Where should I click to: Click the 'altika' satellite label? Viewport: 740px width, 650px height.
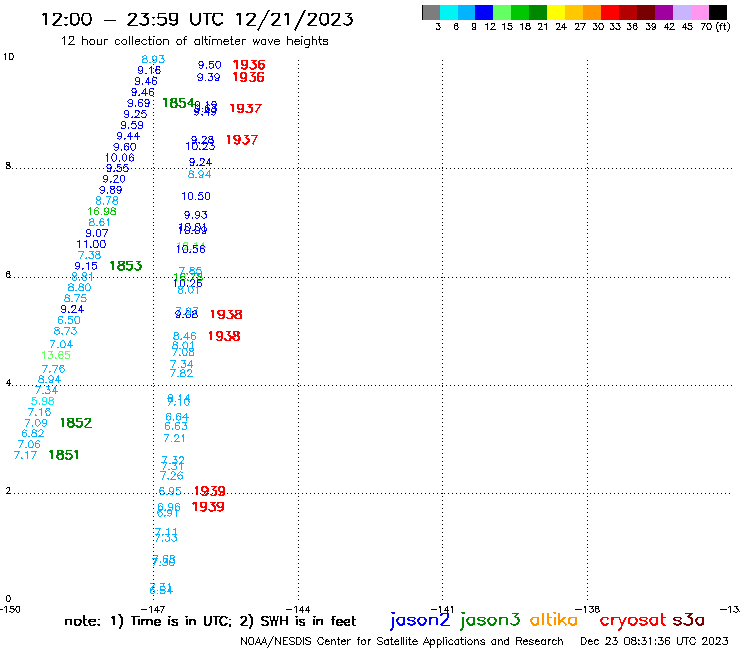[554, 619]
